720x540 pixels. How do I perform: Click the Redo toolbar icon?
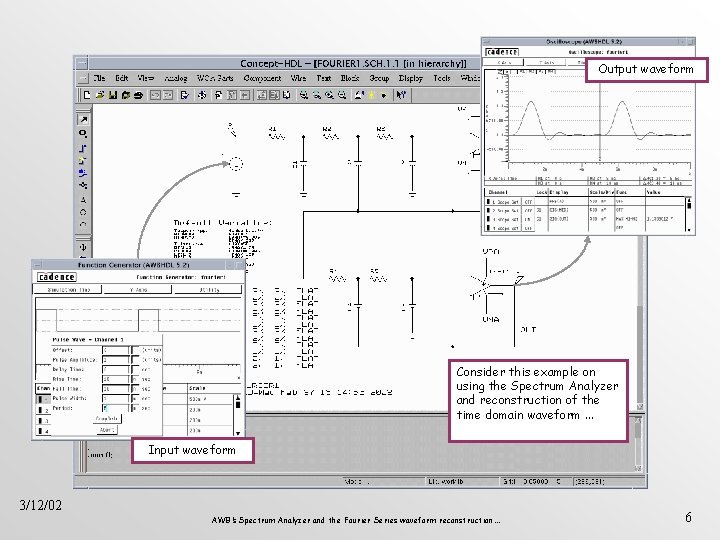click(168, 95)
